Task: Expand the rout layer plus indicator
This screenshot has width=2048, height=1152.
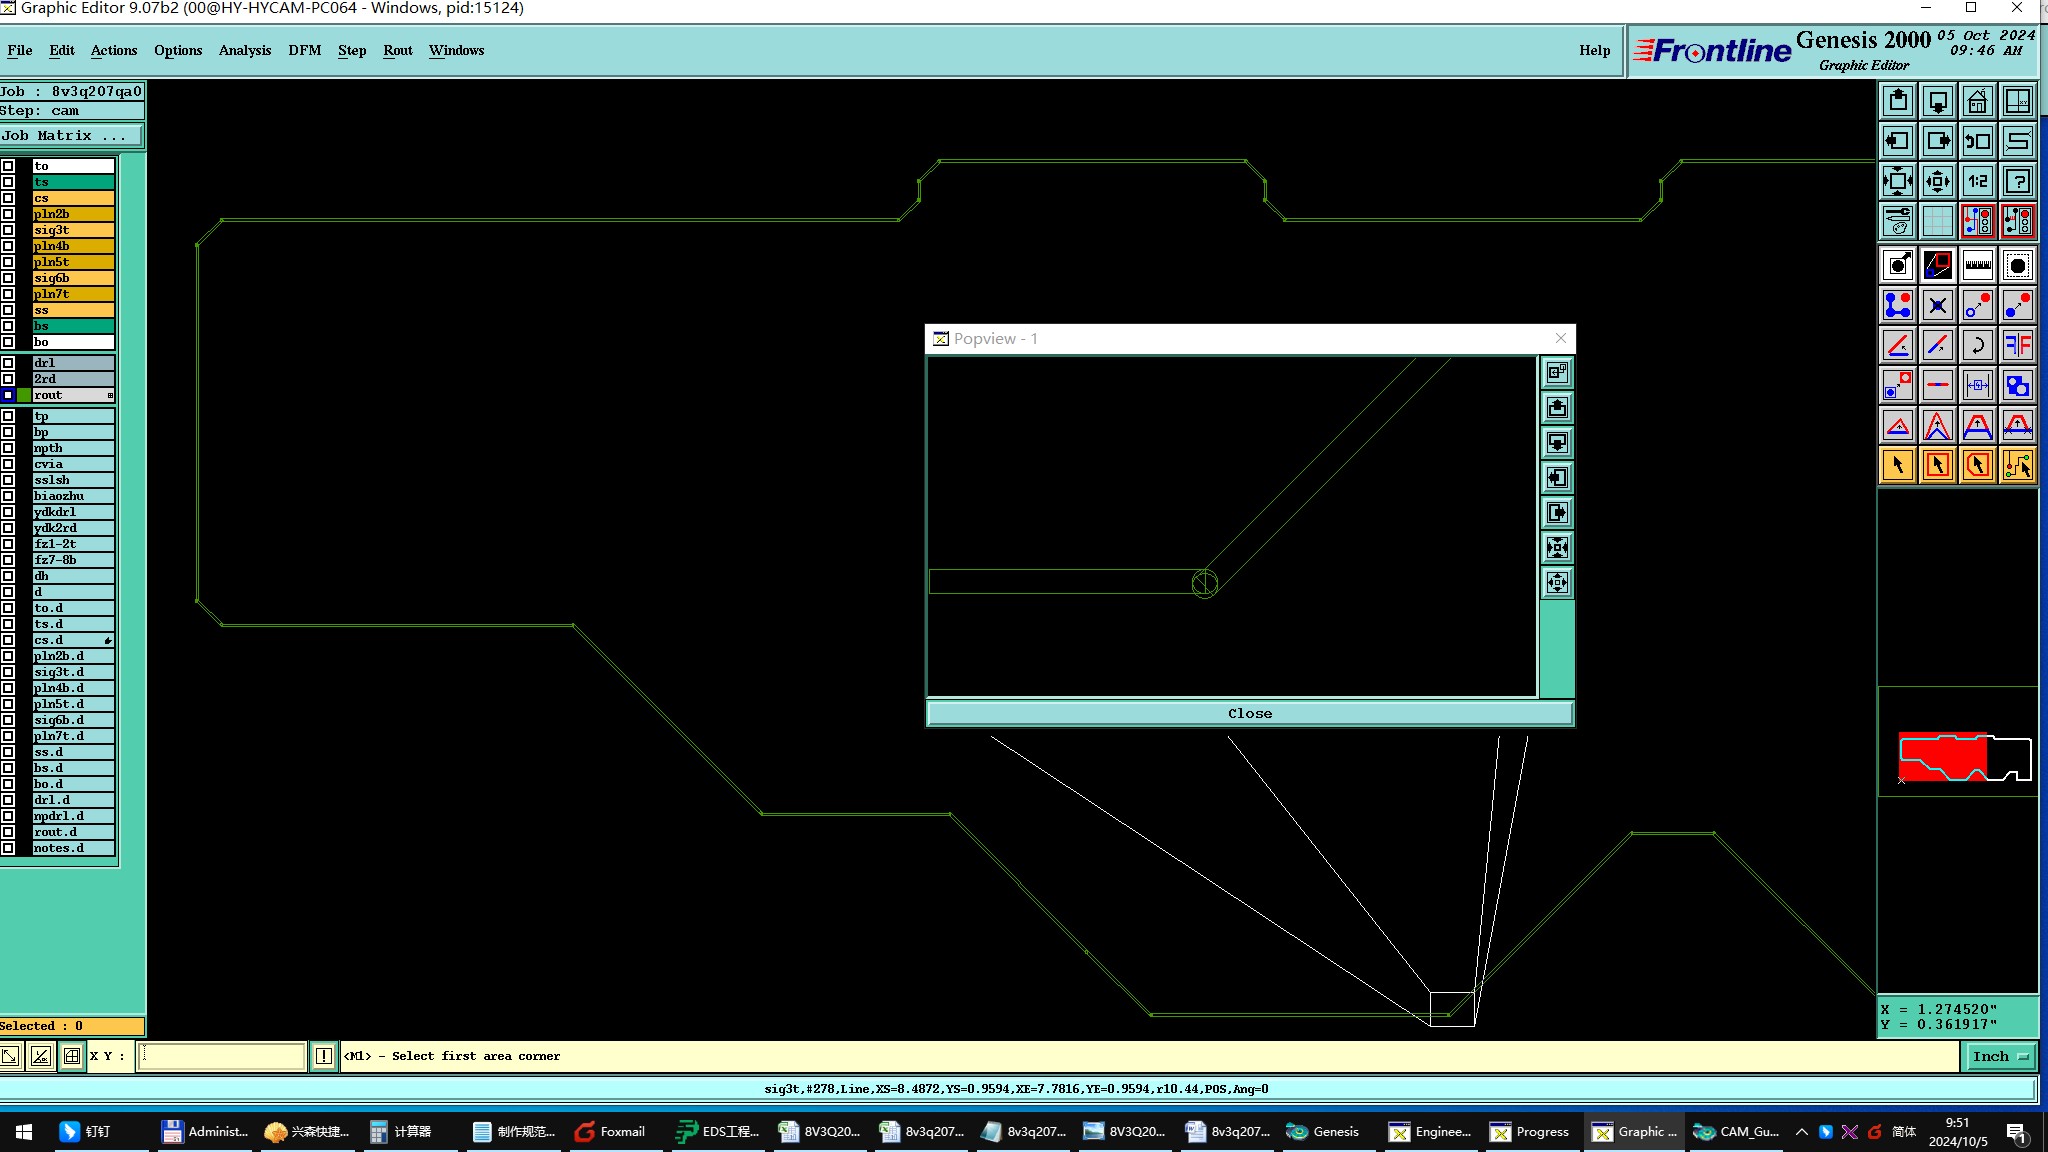Action: pos(110,395)
